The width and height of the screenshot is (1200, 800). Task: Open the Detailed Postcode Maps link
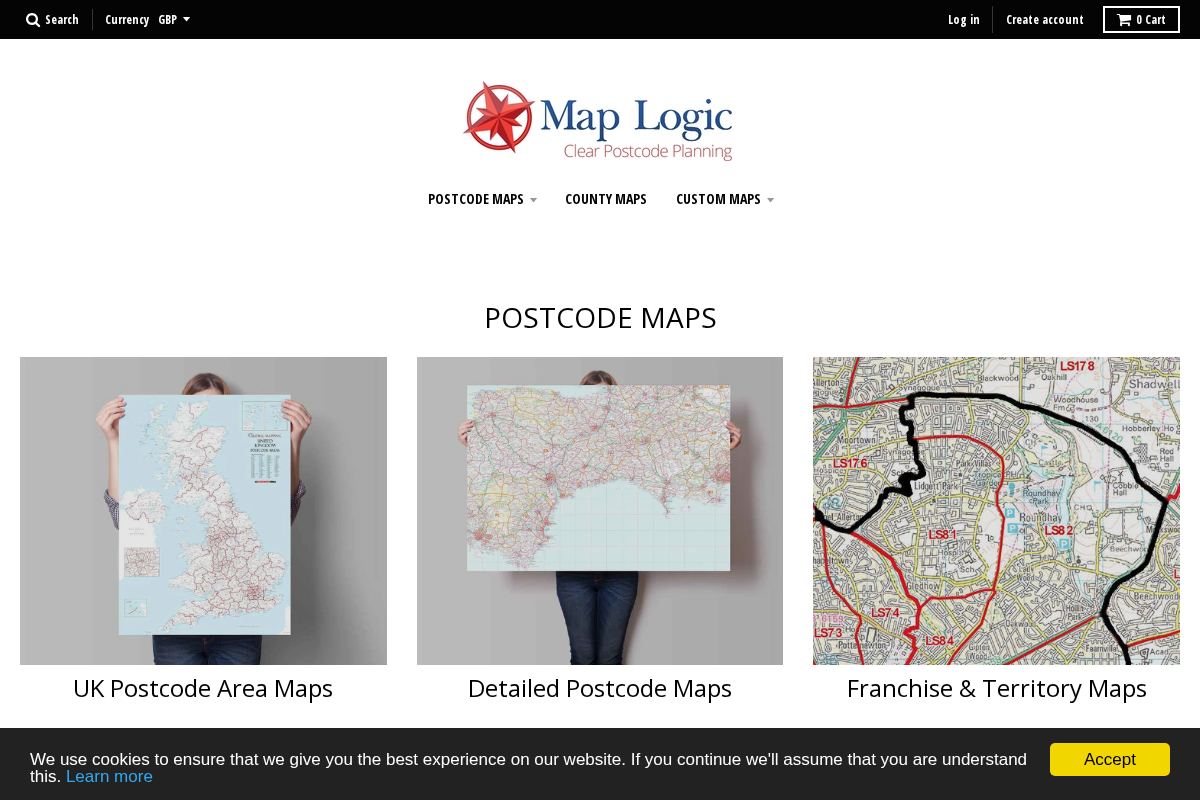pyautogui.click(x=600, y=688)
